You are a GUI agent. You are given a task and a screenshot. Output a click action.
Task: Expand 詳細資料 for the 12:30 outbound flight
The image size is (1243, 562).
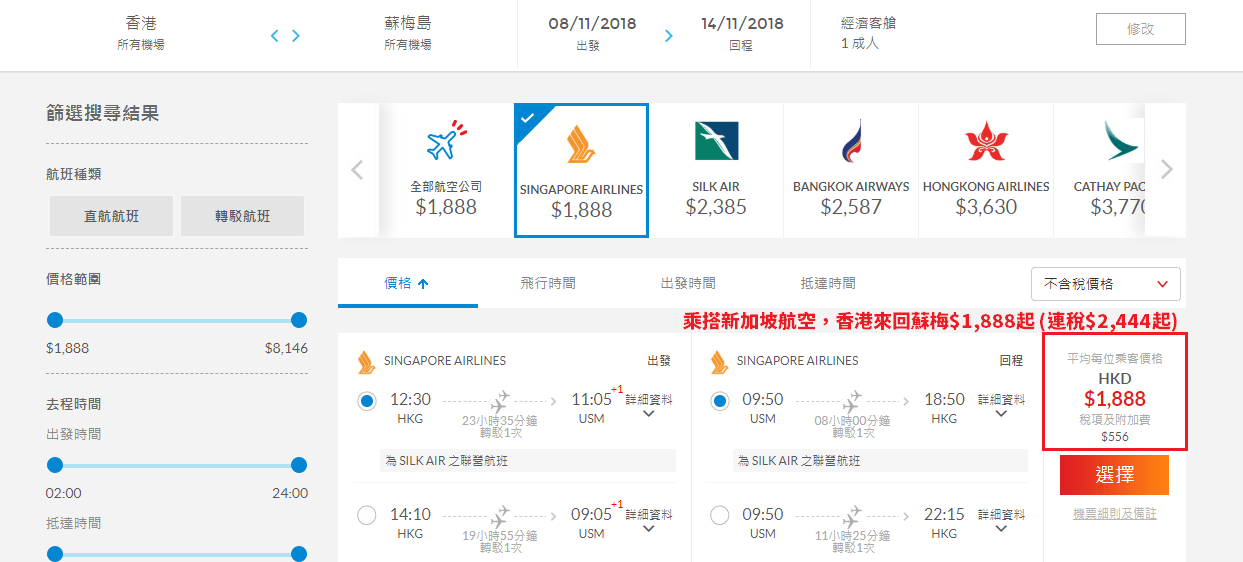[x=649, y=405]
